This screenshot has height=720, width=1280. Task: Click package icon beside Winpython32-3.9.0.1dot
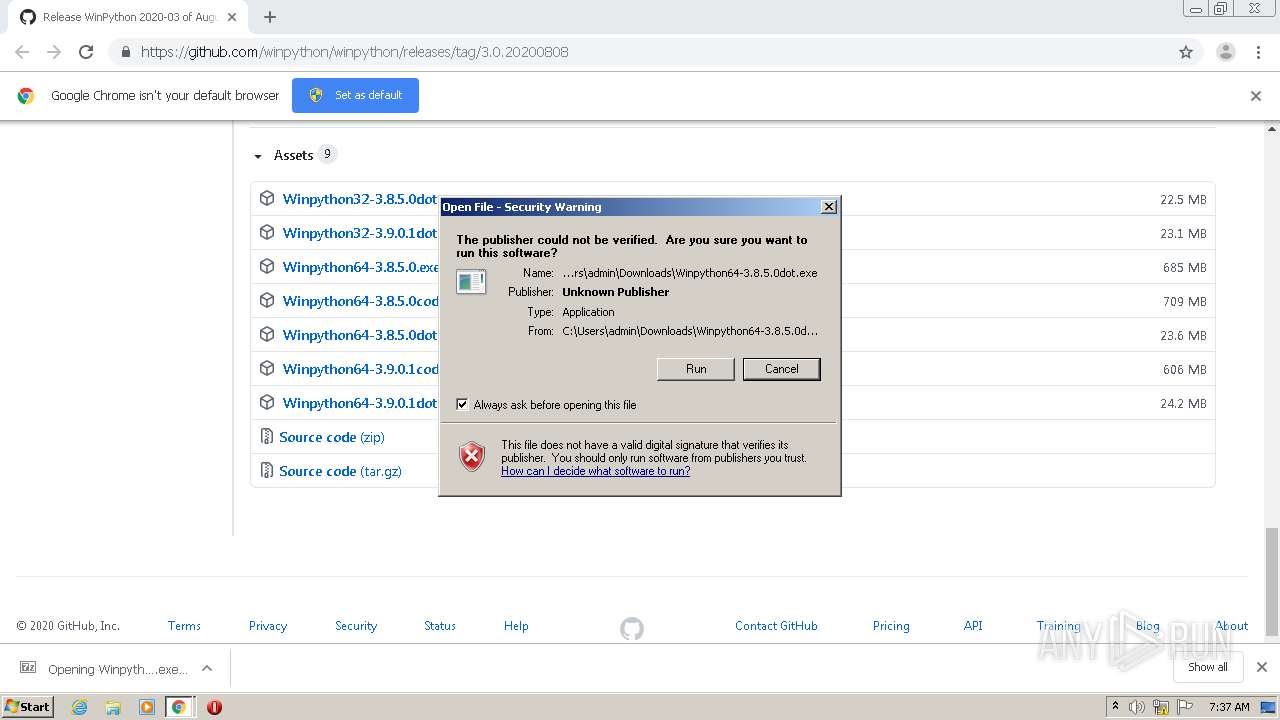click(267, 232)
